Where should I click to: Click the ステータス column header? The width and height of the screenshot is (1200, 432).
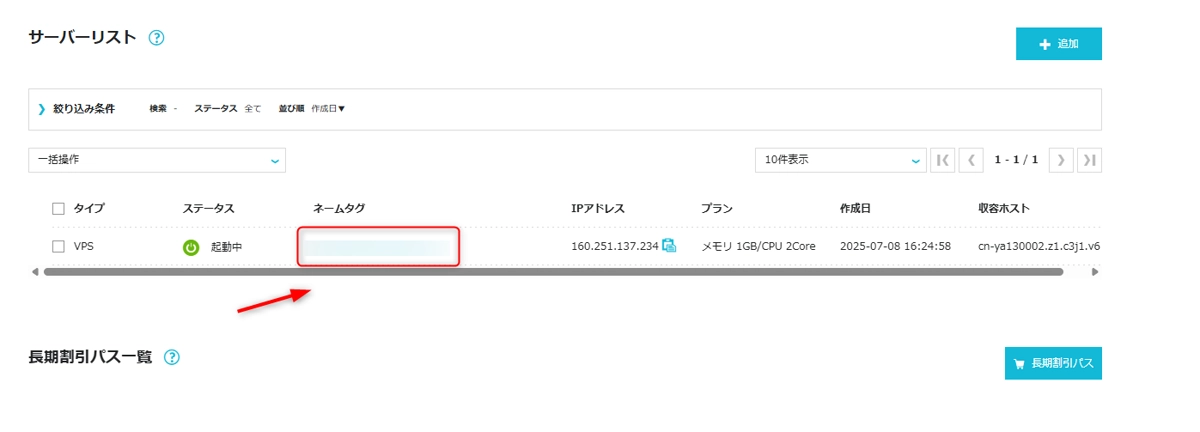pyautogui.click(x=208, y=209)
